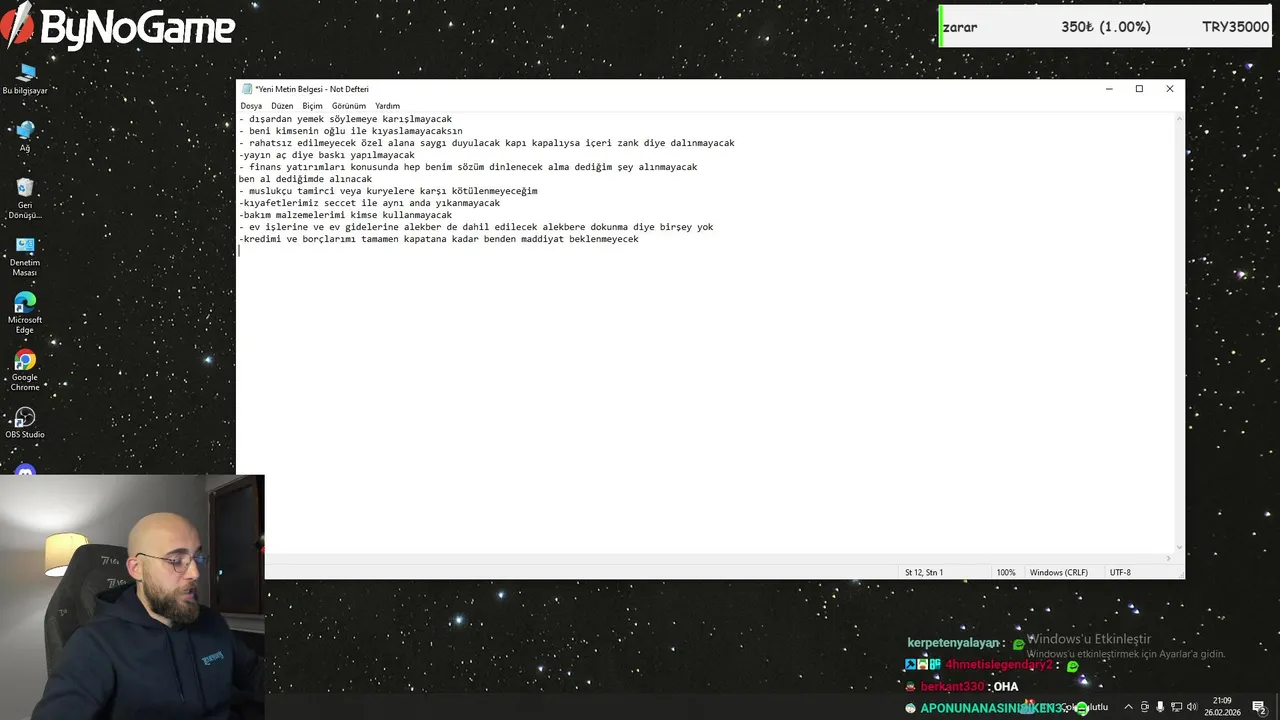Image resolution: width=1280 pixels, height=720 pixels.
Task: Click the Windows (CRLF) status entry
Action: pyautogui.click(x=1059, y=572)
